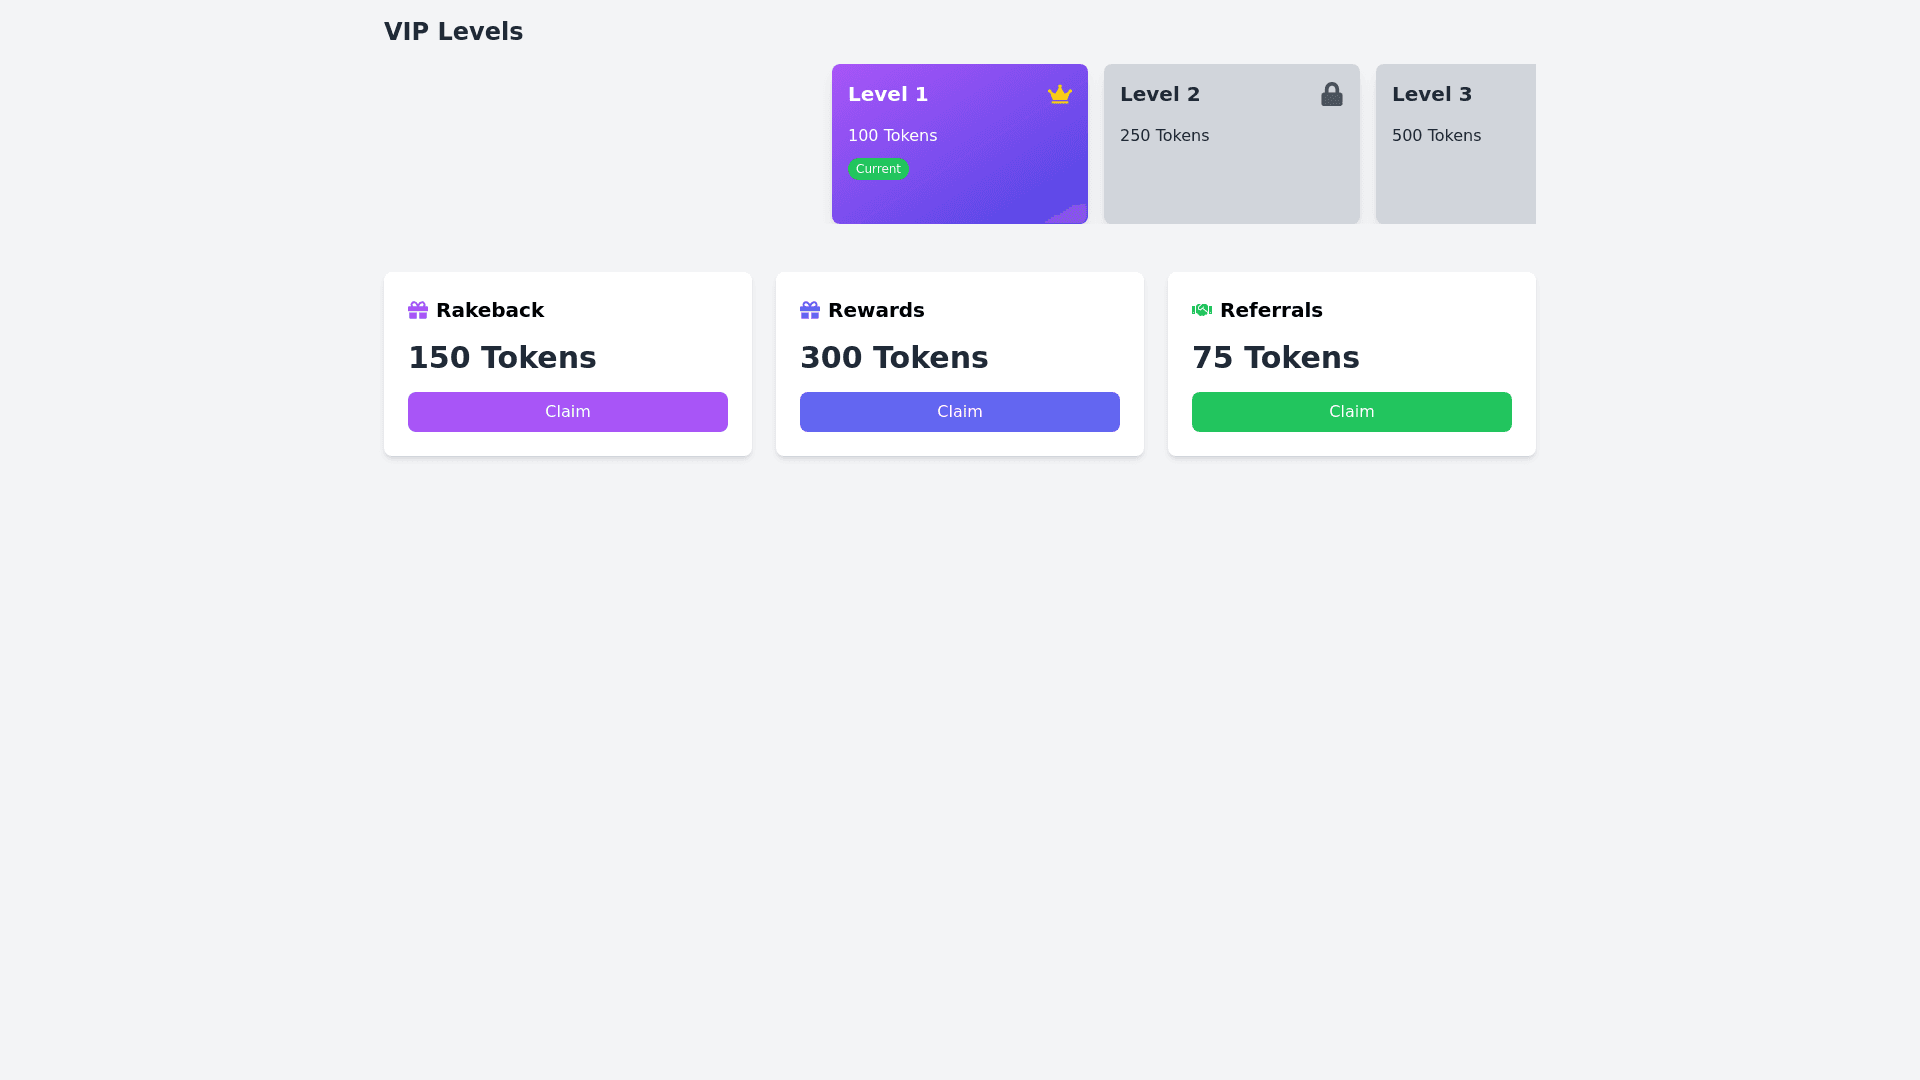
Task: Click the blue gift icon beside Rewards
Action: tap(810, 310)
